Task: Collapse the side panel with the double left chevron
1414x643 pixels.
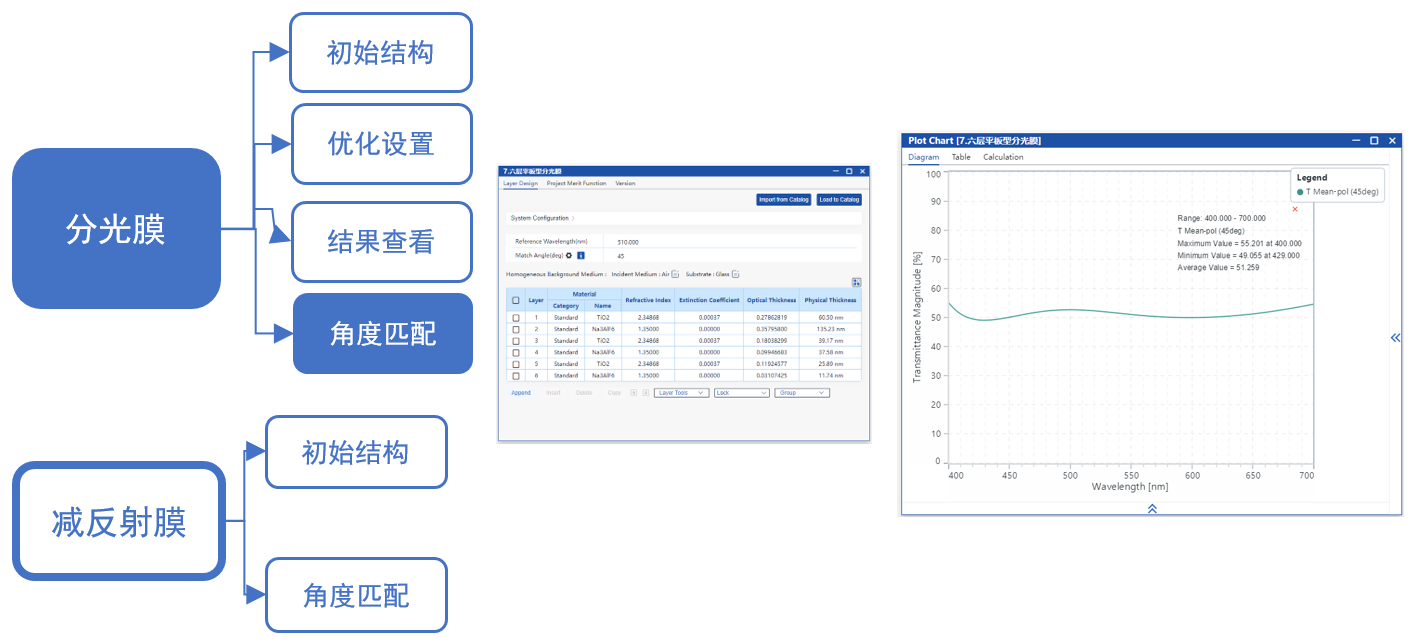Action: click(1395, 338)
